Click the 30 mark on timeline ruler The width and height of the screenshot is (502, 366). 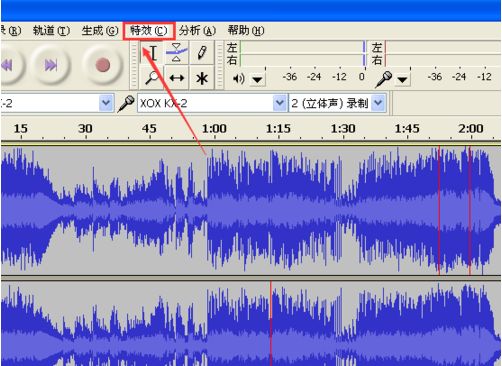(x=85, y=129)
